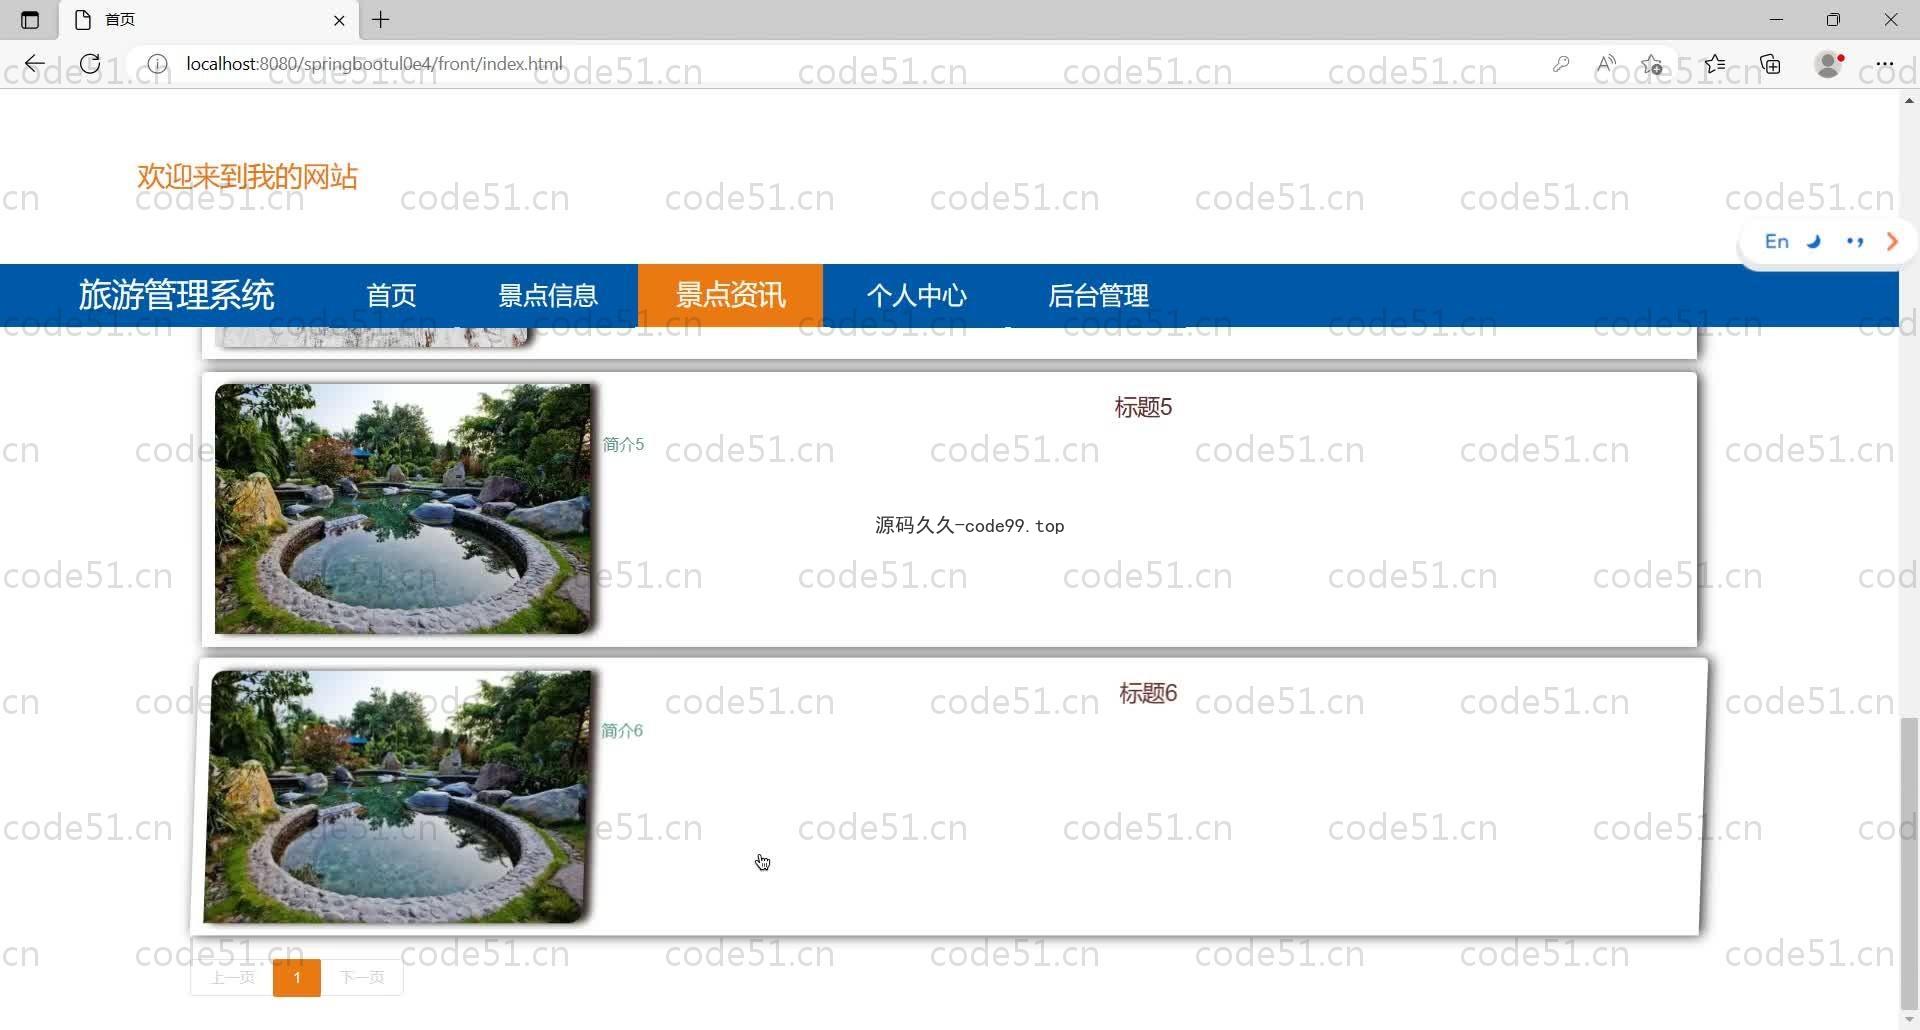The image size is (1920, 1030).
Task: Open the Settings and more menu
Action: pos(1885,64)
